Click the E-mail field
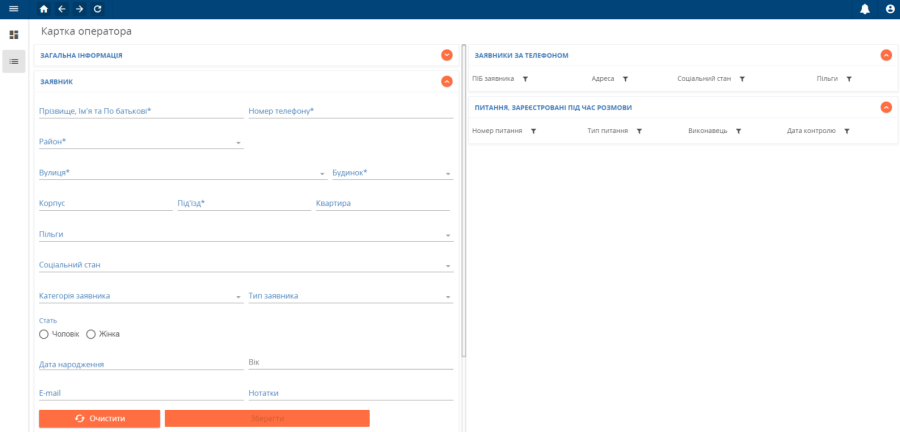The width and height of the screenshot is (900, 432). 141,394
